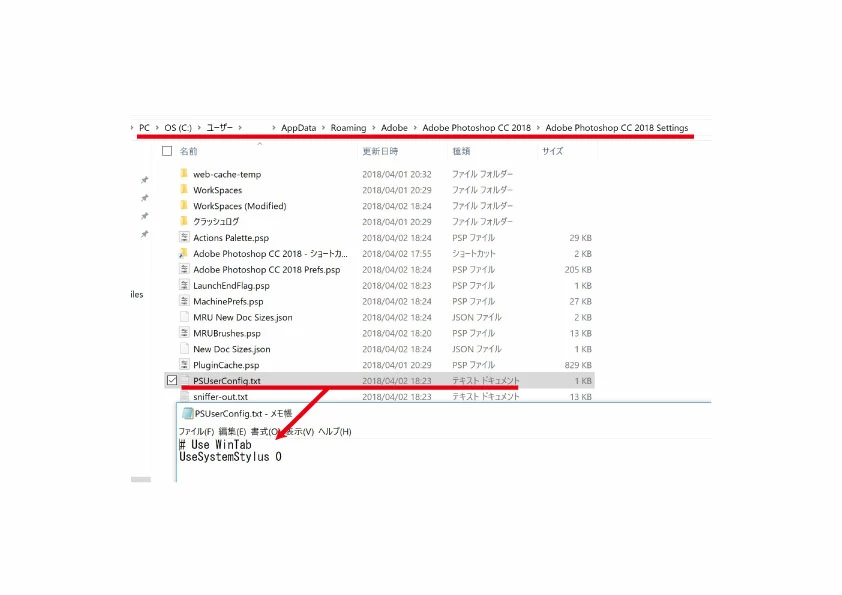The height and width of the screenshot is (595, 842).
Task: Go to ユーザー breadcrumb
Action: 220,128
